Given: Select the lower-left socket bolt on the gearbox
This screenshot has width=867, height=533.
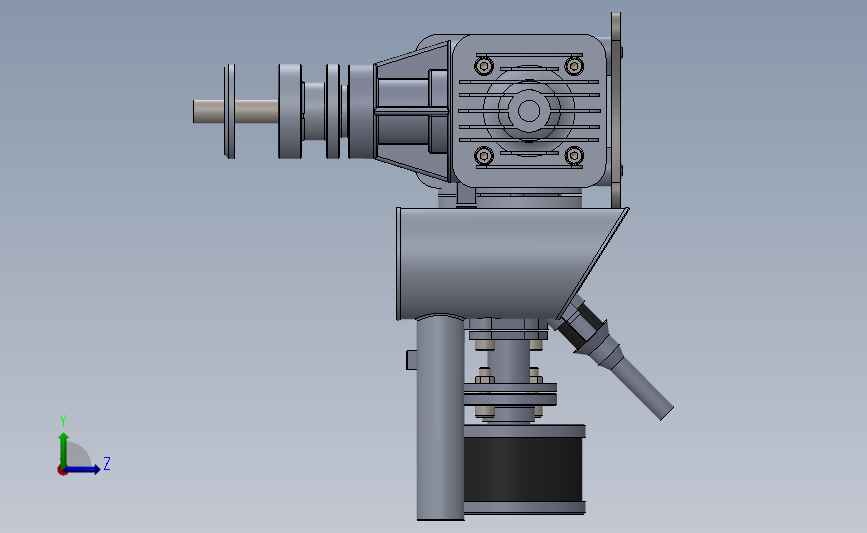Looking at the screenshot, I should point(484,156).
